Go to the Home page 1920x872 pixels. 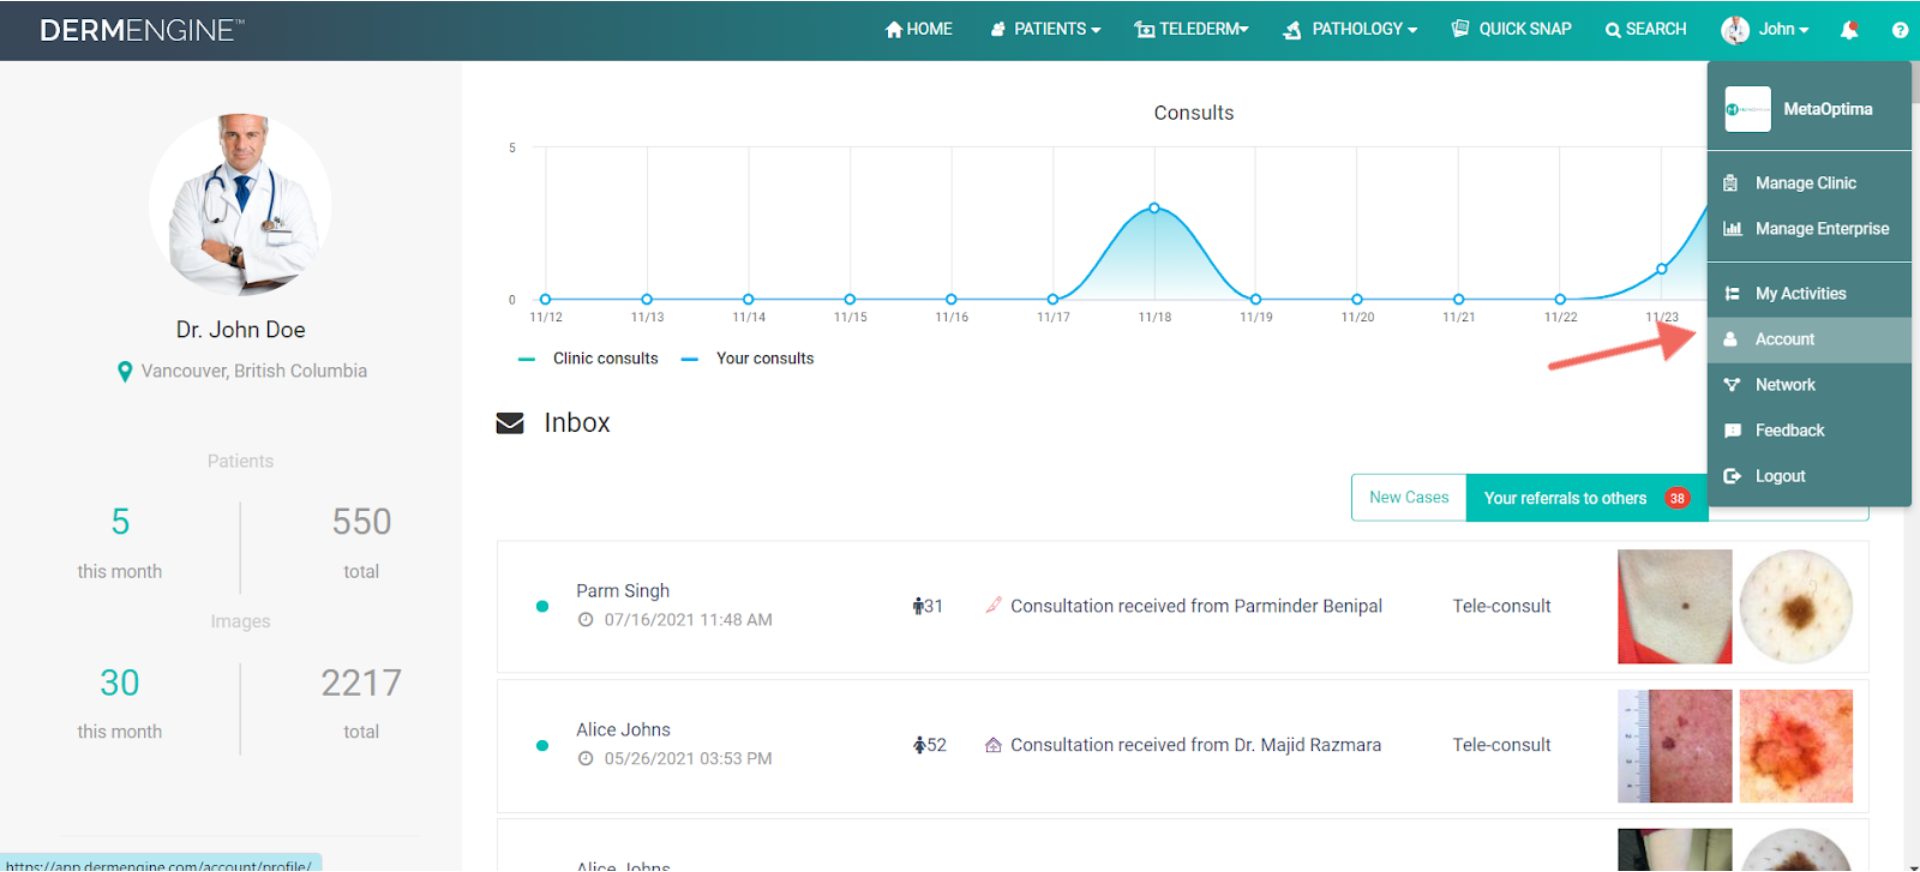click(918, 29)
